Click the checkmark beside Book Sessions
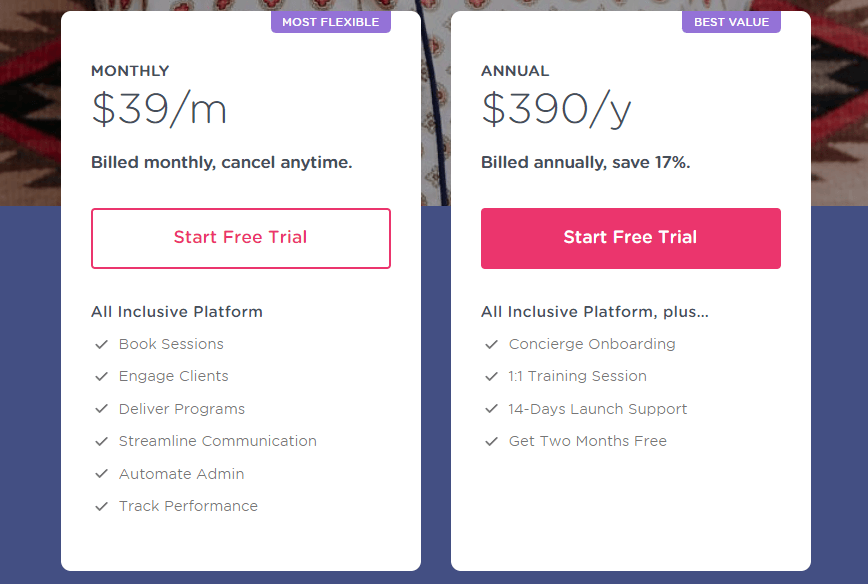 pos(100,344)
